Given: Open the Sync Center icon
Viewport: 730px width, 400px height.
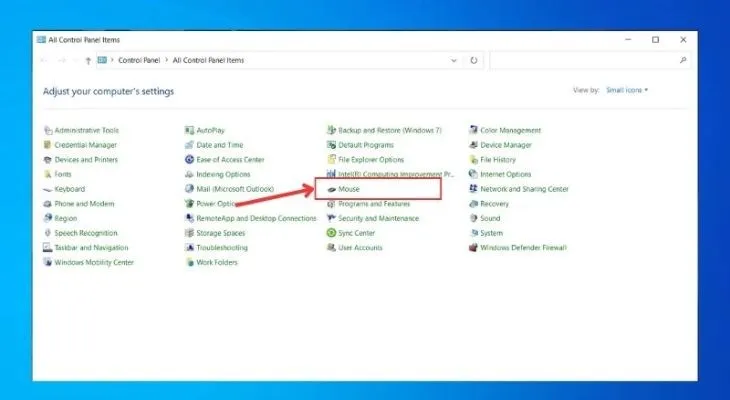Looking at the screenshot, I should click(x=331, y=233).
